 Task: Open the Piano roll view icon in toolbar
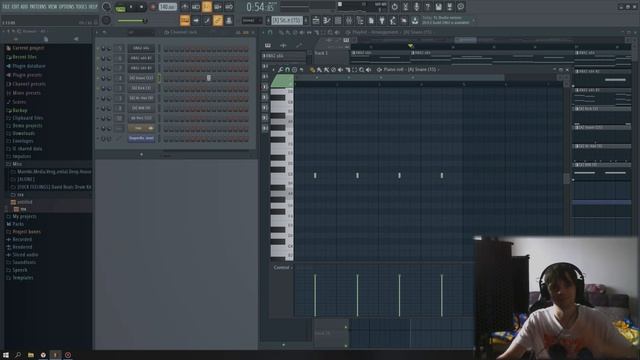tap(327, 20)
